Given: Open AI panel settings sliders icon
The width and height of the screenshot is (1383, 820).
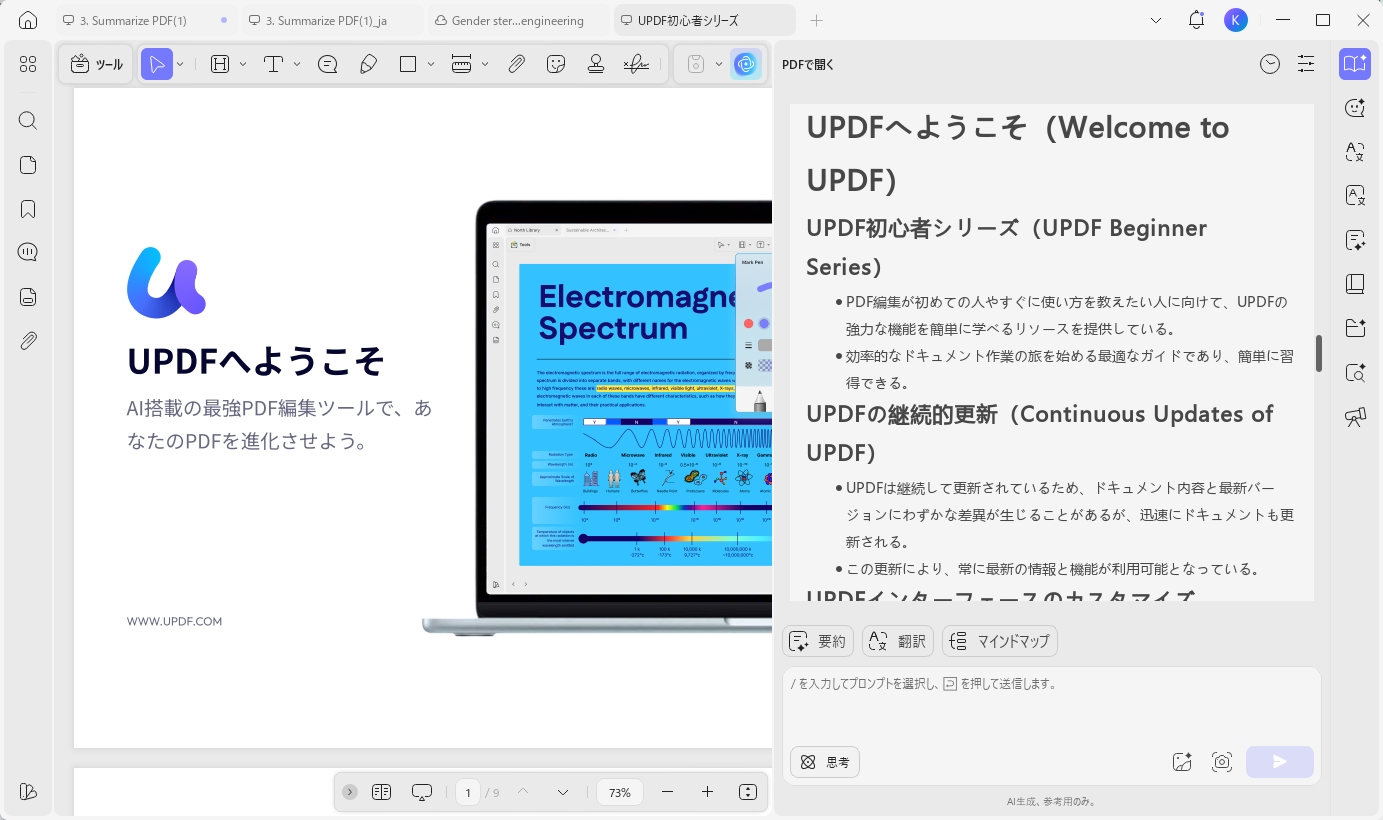Looking at the screenshot, I should pos(1306,64).
